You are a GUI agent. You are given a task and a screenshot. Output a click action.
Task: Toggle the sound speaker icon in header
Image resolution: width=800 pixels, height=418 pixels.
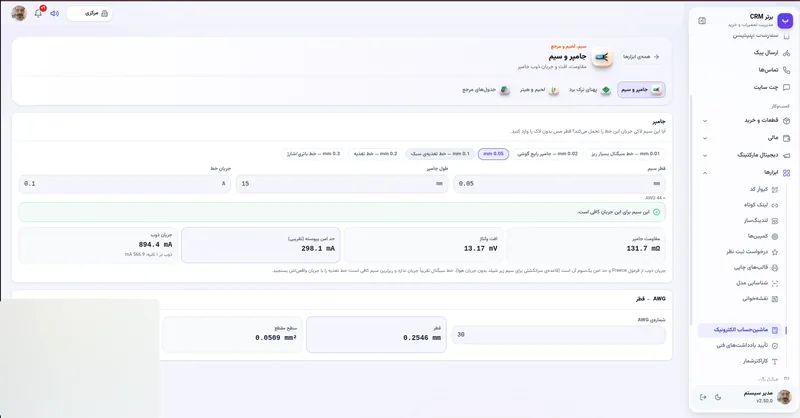[55, 13]
